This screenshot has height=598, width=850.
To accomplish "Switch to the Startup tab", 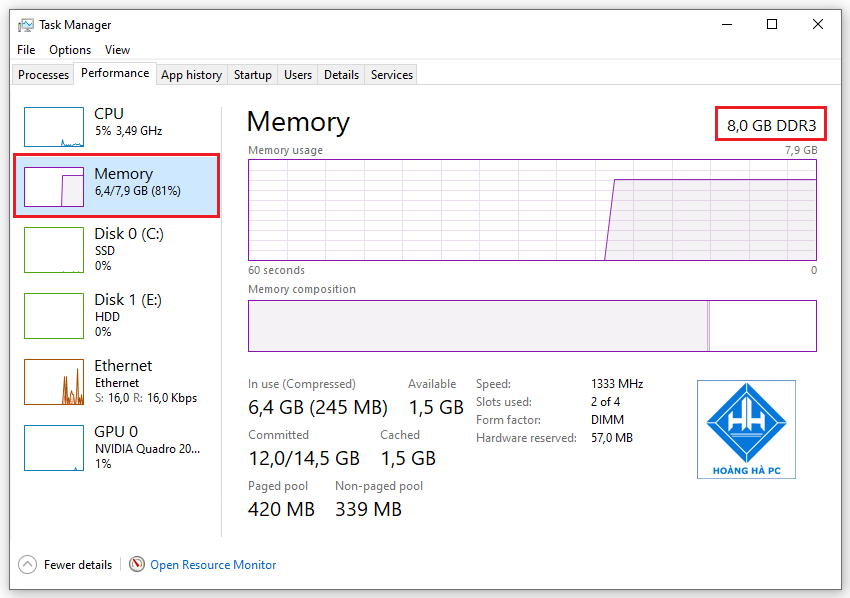I will pyautogui.click(x=252, y=74).
